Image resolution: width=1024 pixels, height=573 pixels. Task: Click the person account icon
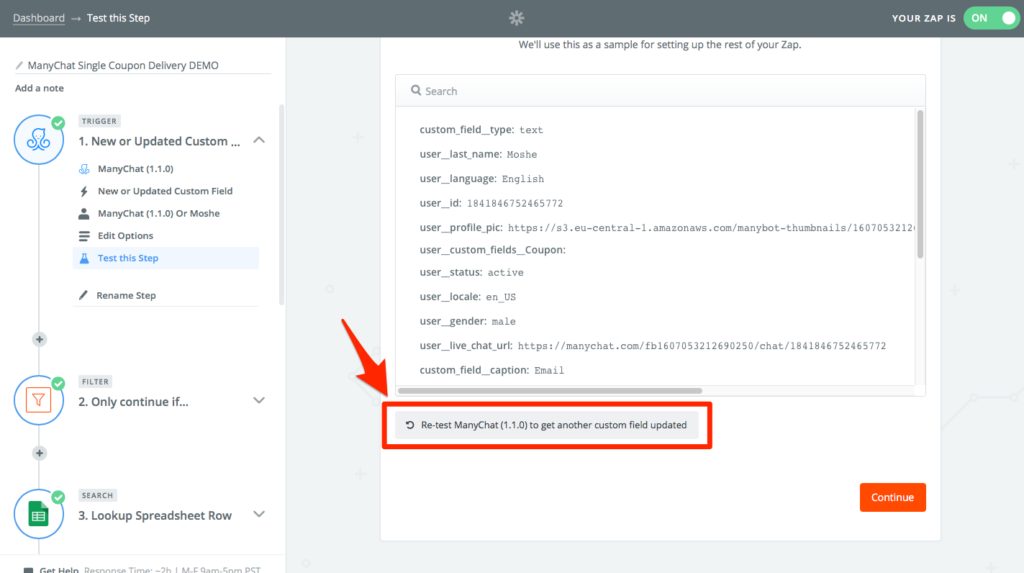coord(84,214)
